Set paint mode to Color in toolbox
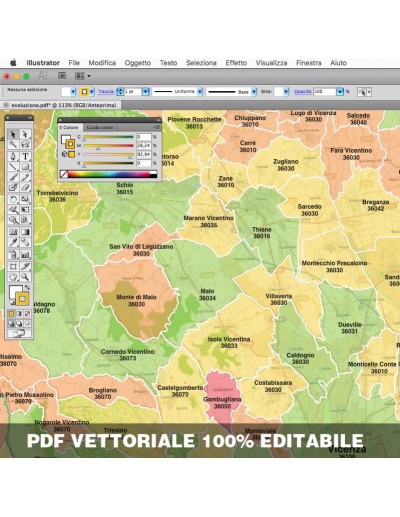Viewport: 400px width, 517px height. (x=11, y=314)
